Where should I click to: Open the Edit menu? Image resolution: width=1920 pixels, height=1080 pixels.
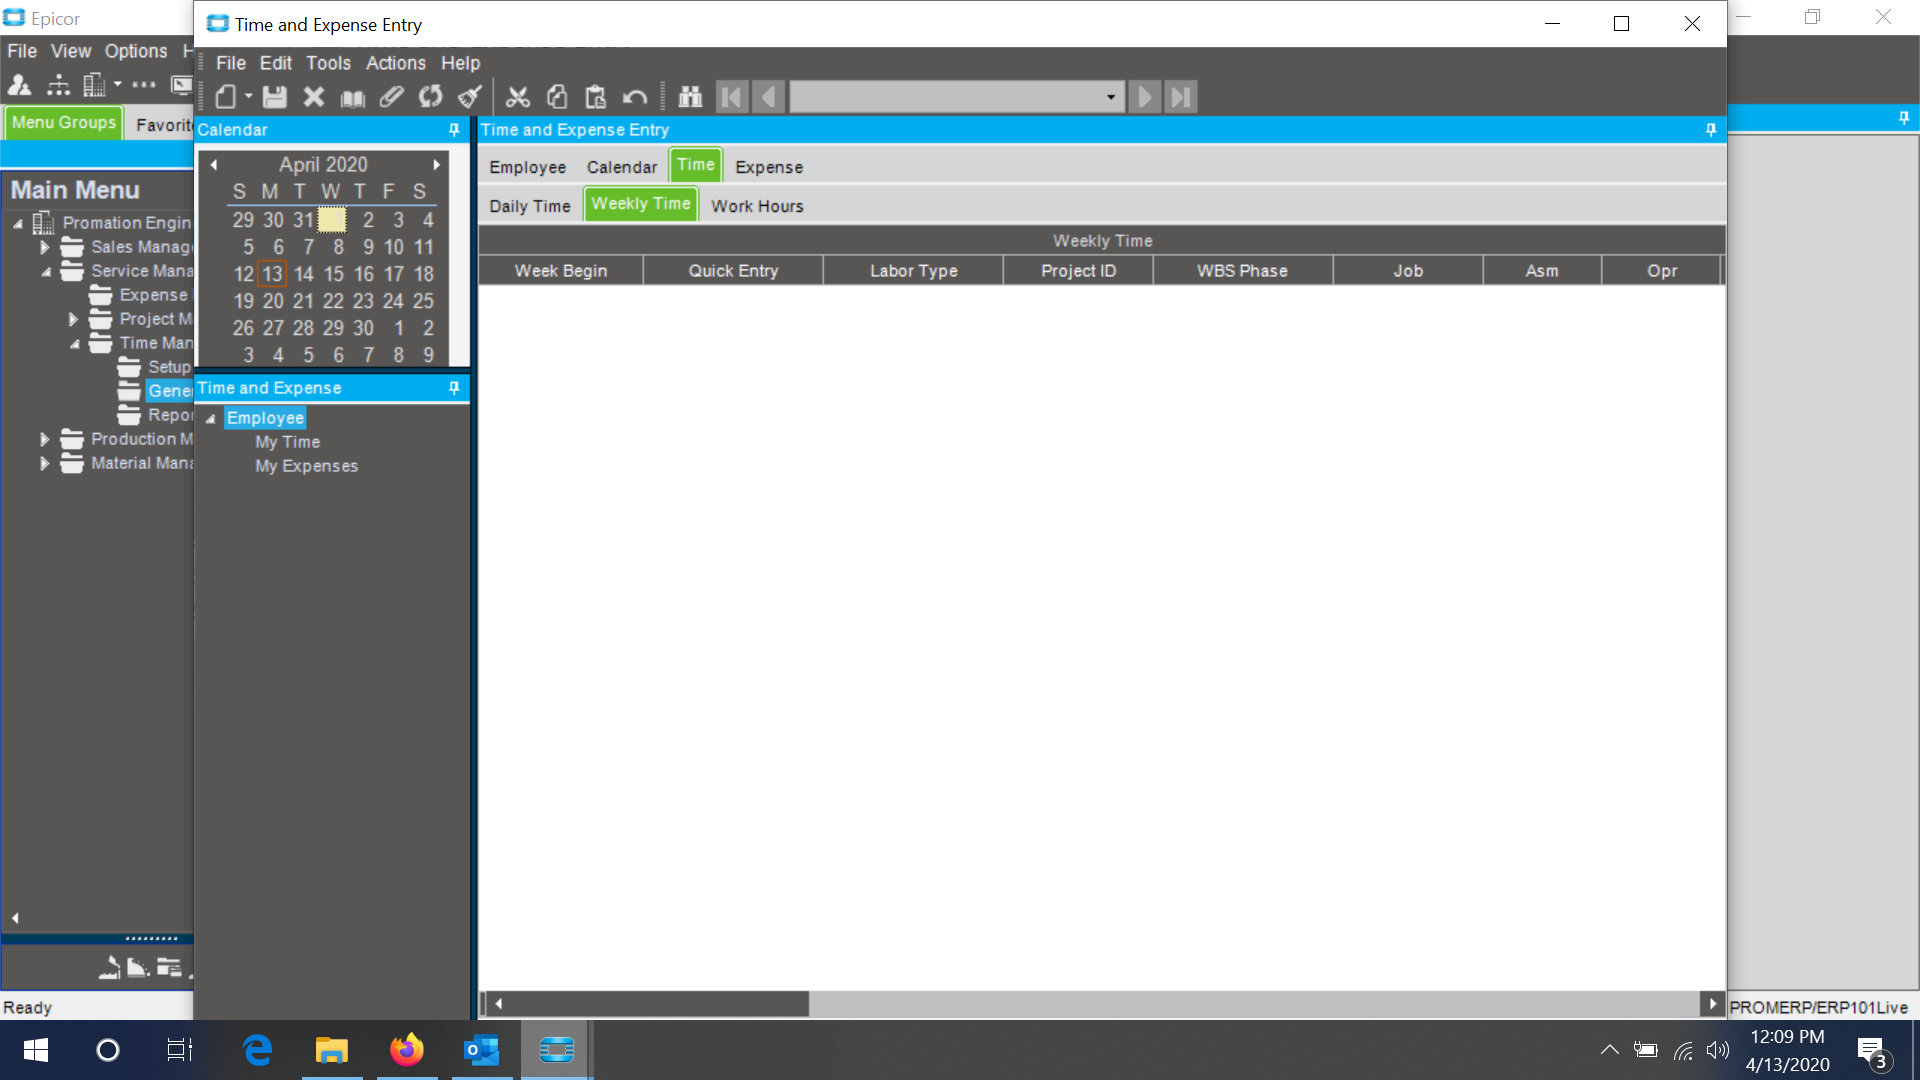coord(276,63)
